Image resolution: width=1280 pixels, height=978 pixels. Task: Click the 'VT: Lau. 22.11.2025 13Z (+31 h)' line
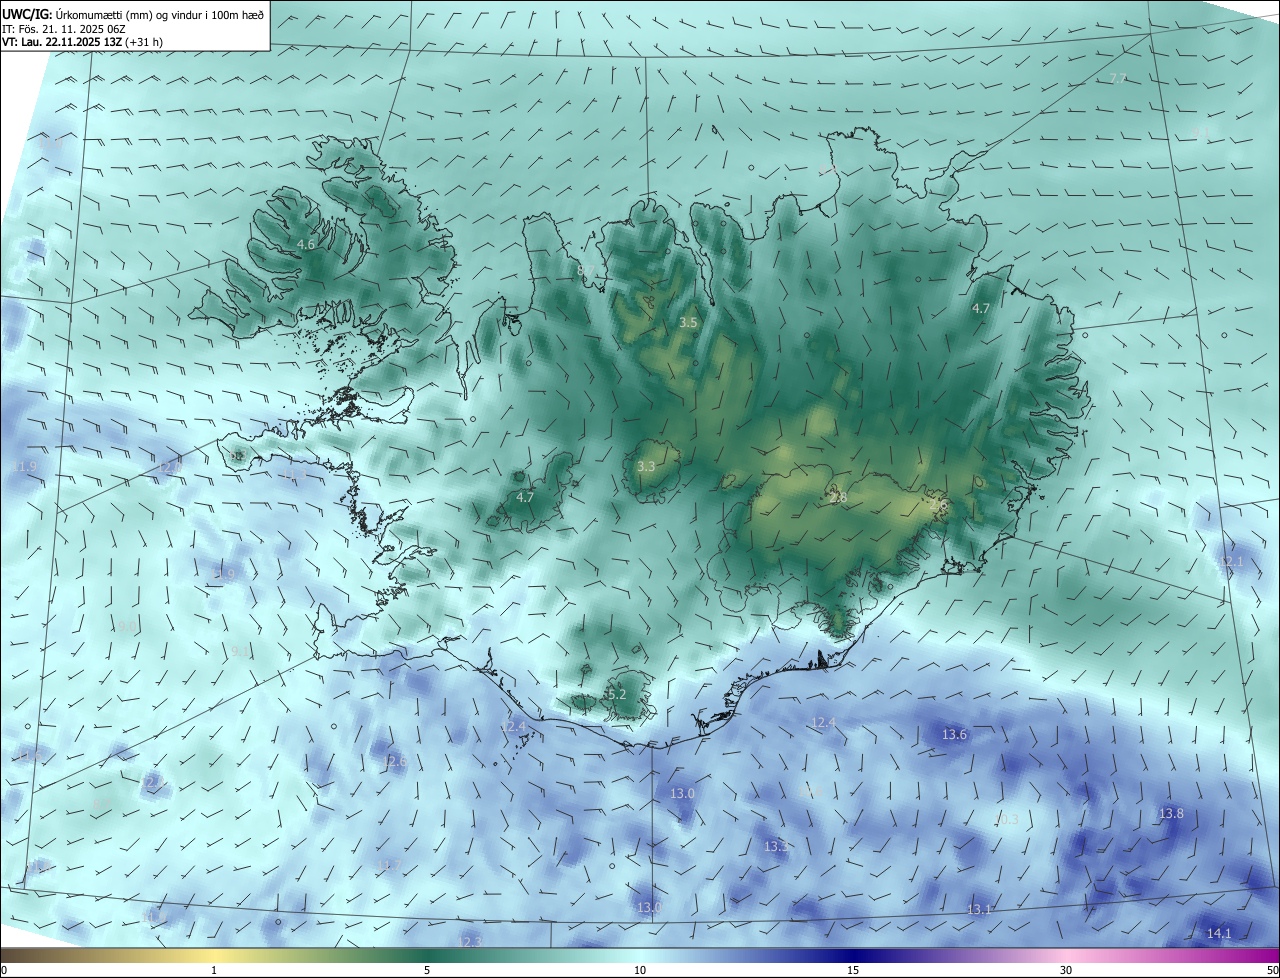(83, 42)
